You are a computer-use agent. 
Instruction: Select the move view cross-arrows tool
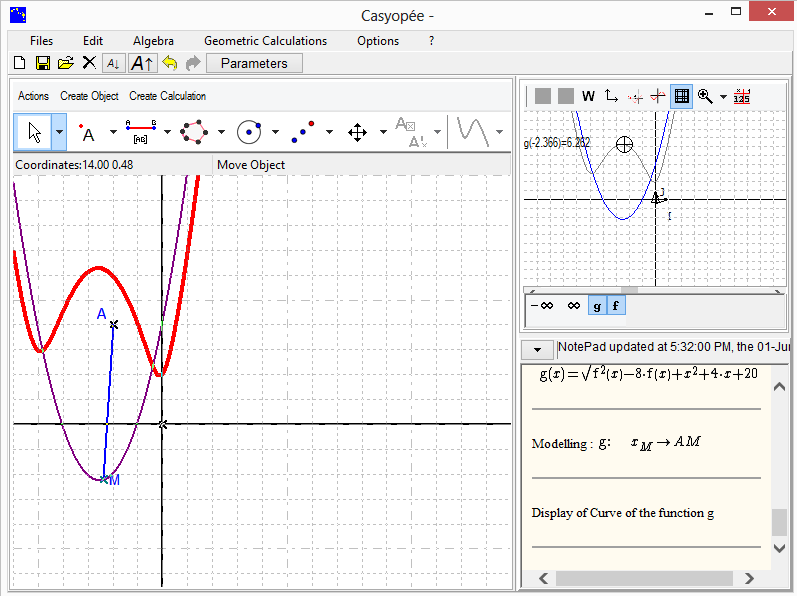[x=357, y=133]
